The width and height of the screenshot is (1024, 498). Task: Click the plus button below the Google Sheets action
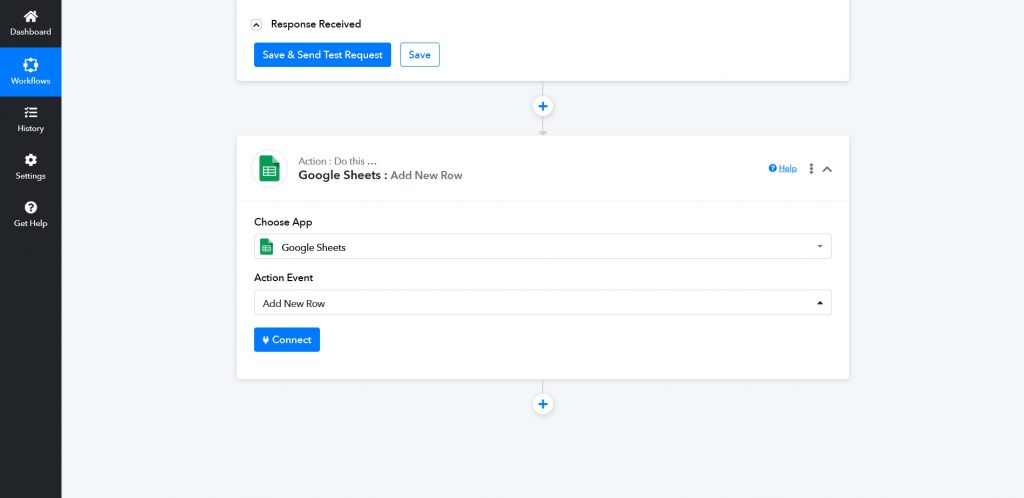(x=543, y=404)
